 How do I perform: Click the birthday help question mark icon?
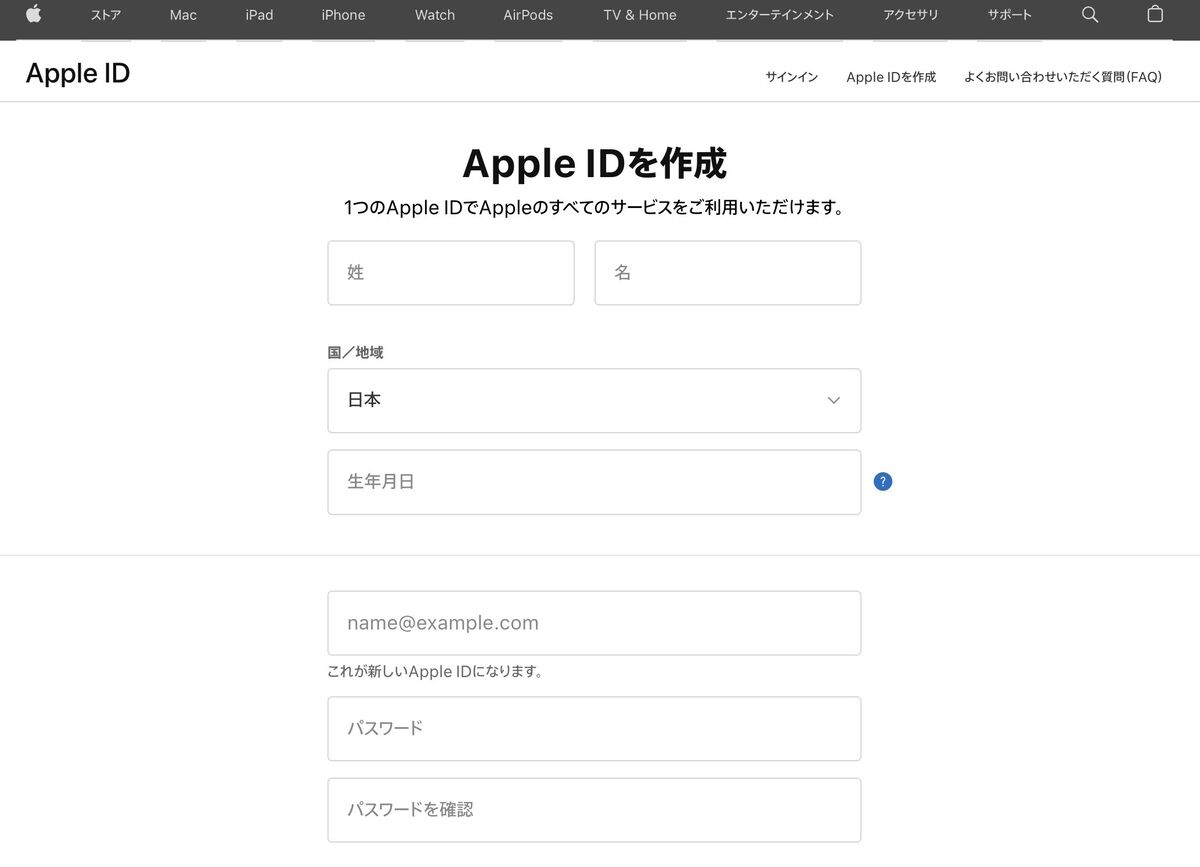[x=882, y=481]
